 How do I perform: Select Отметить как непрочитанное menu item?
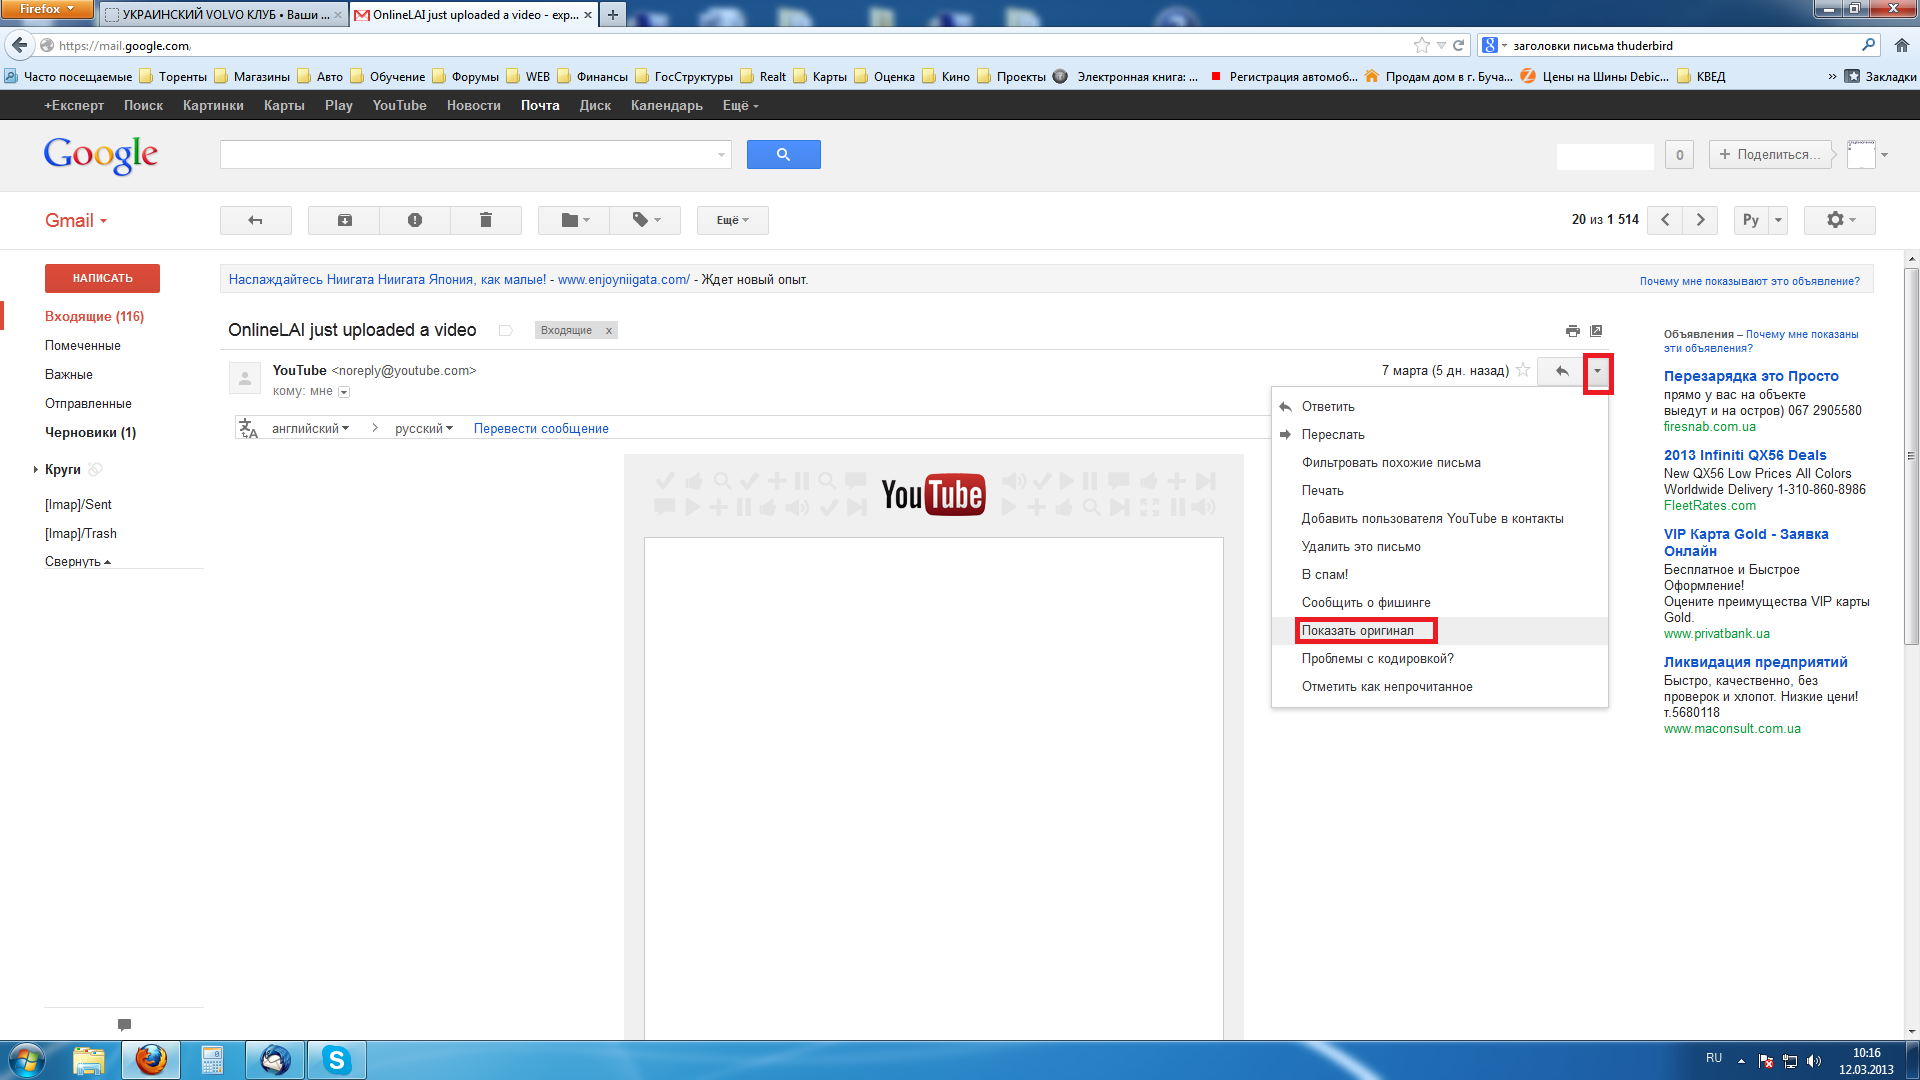(1386, 687)
